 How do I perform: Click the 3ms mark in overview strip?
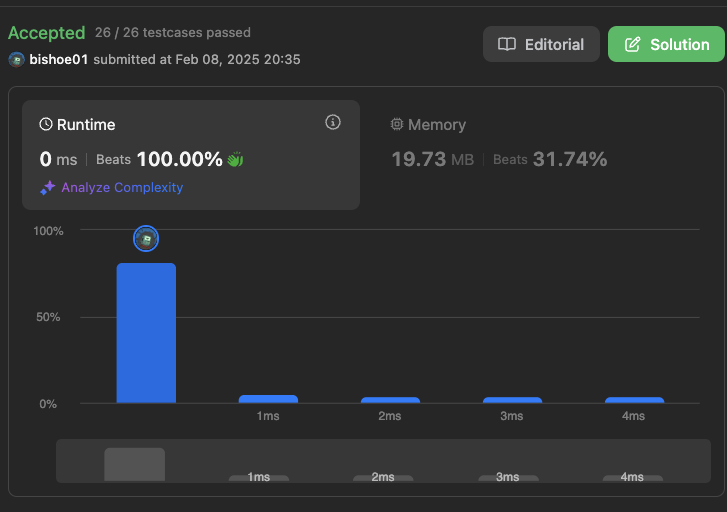508,477
